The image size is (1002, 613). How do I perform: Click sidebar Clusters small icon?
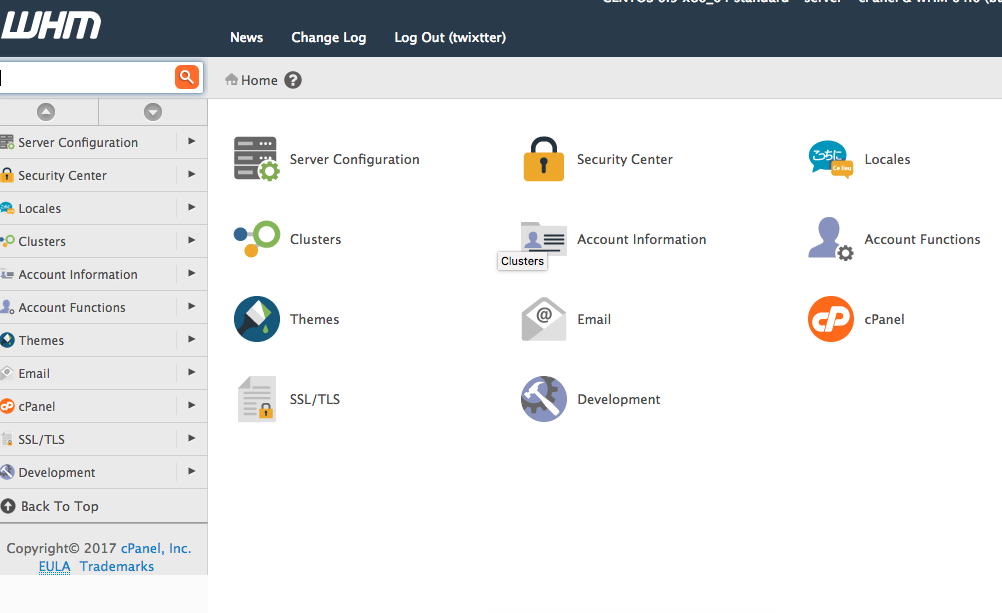pos(7,241)
